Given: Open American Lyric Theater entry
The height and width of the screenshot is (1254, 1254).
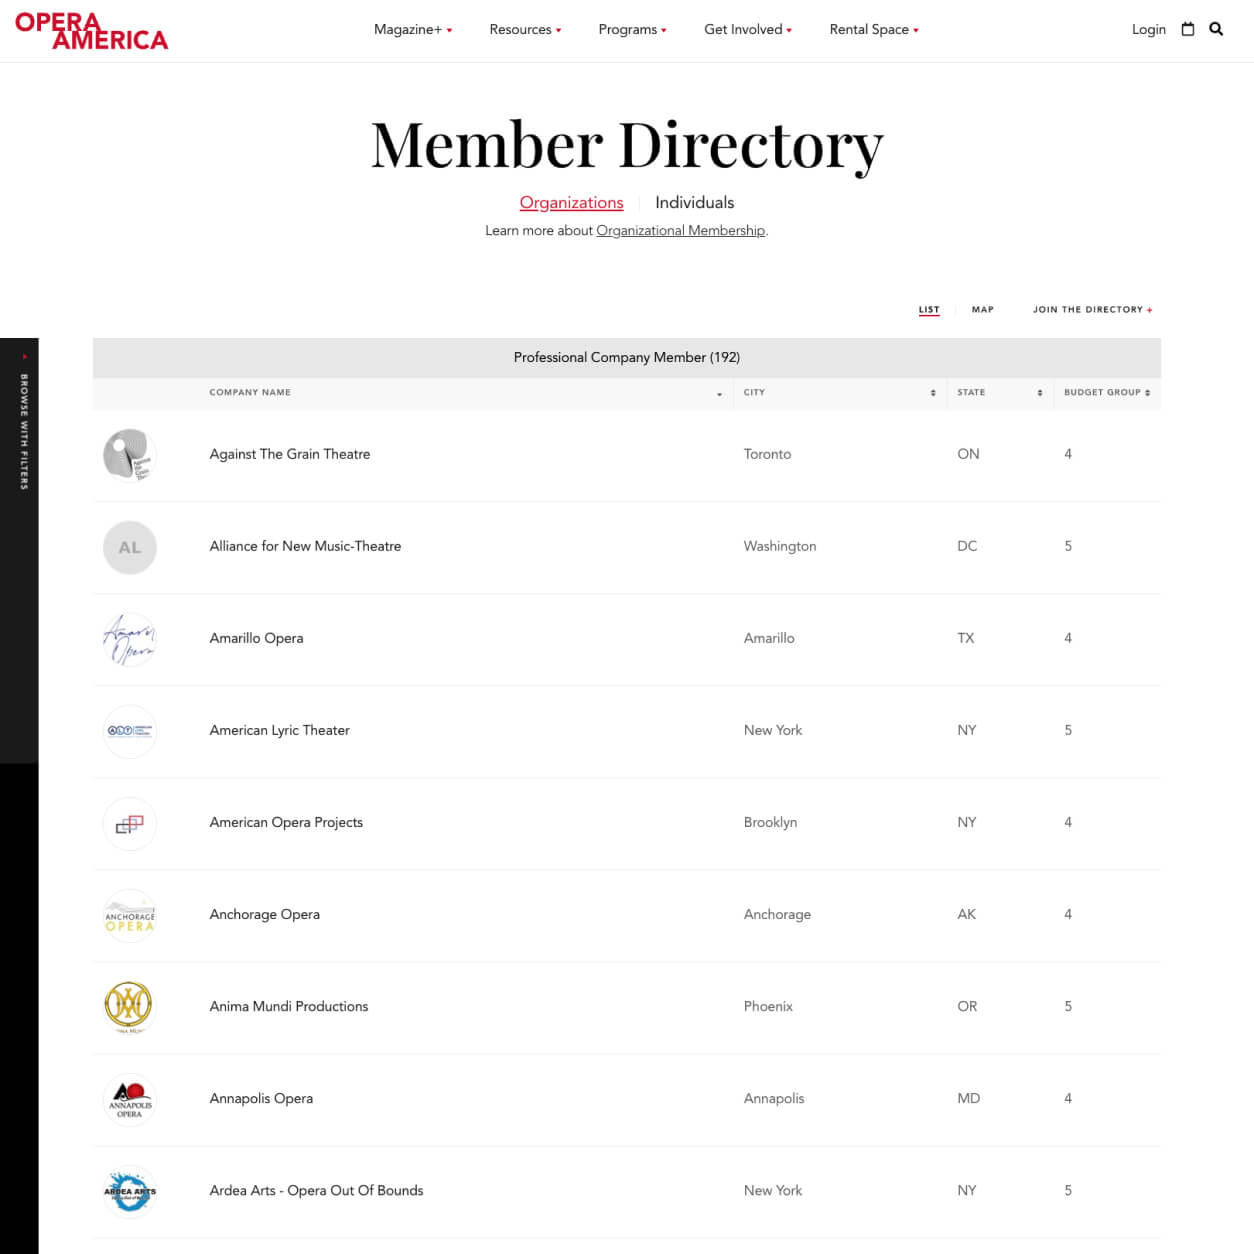Looking at the screenshot, I should [x=280, y=730].
